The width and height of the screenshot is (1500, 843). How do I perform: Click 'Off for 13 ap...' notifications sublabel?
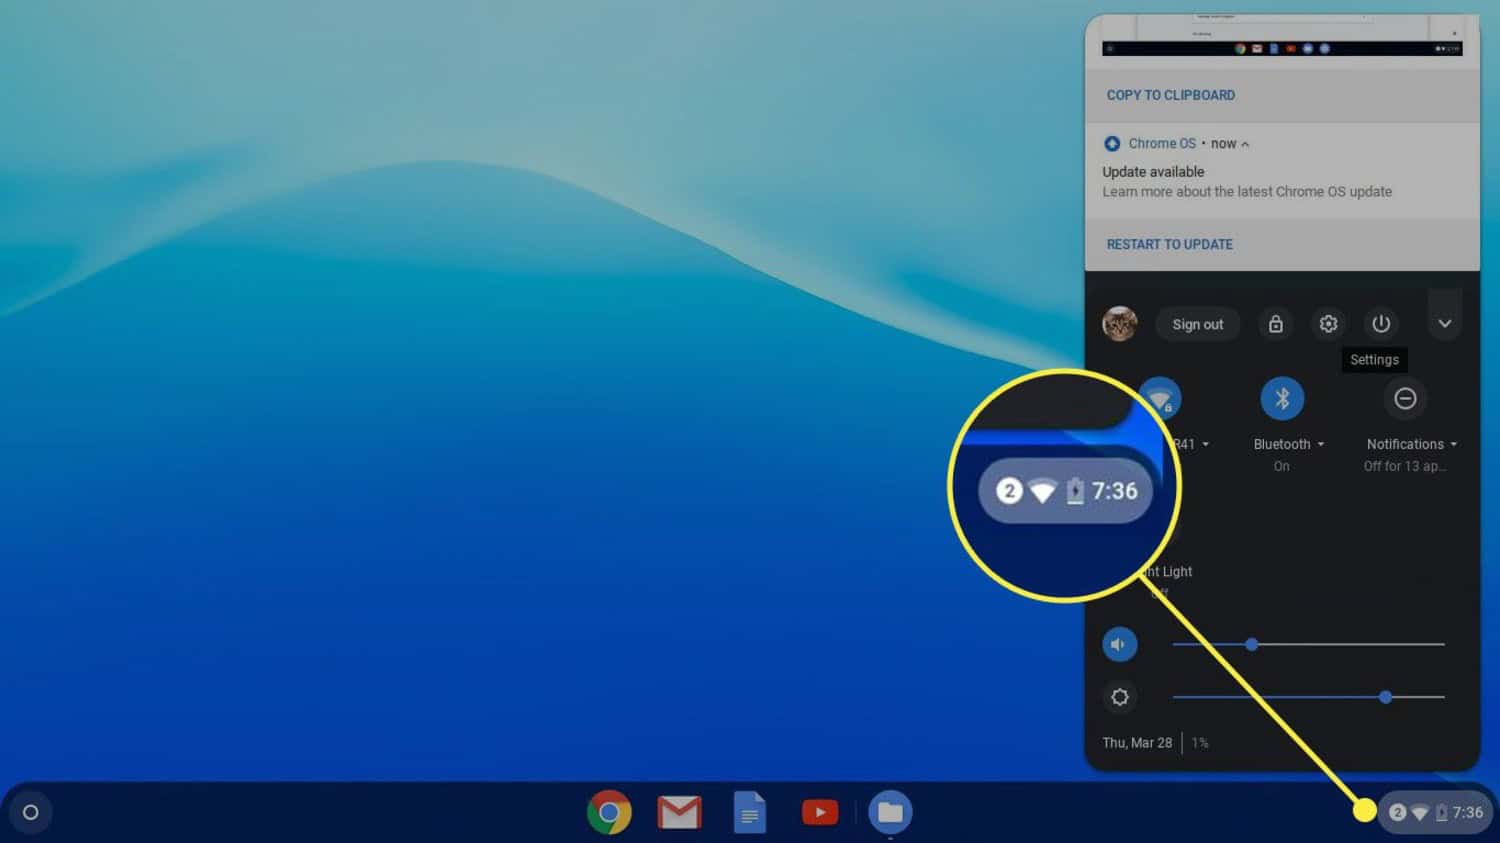tap(1405, 466)
